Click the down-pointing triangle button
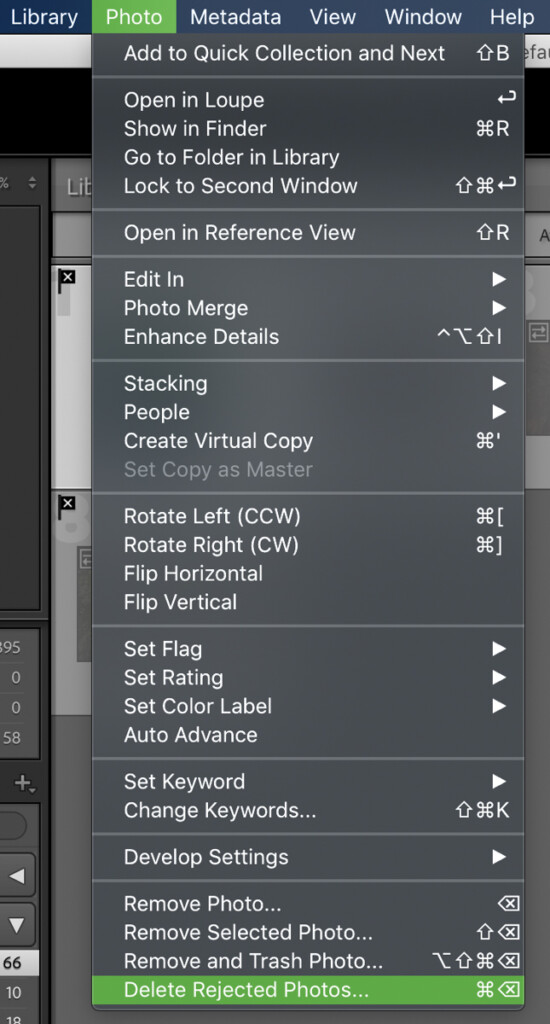This screenshot has height=1024, width=550. (17, 925)
